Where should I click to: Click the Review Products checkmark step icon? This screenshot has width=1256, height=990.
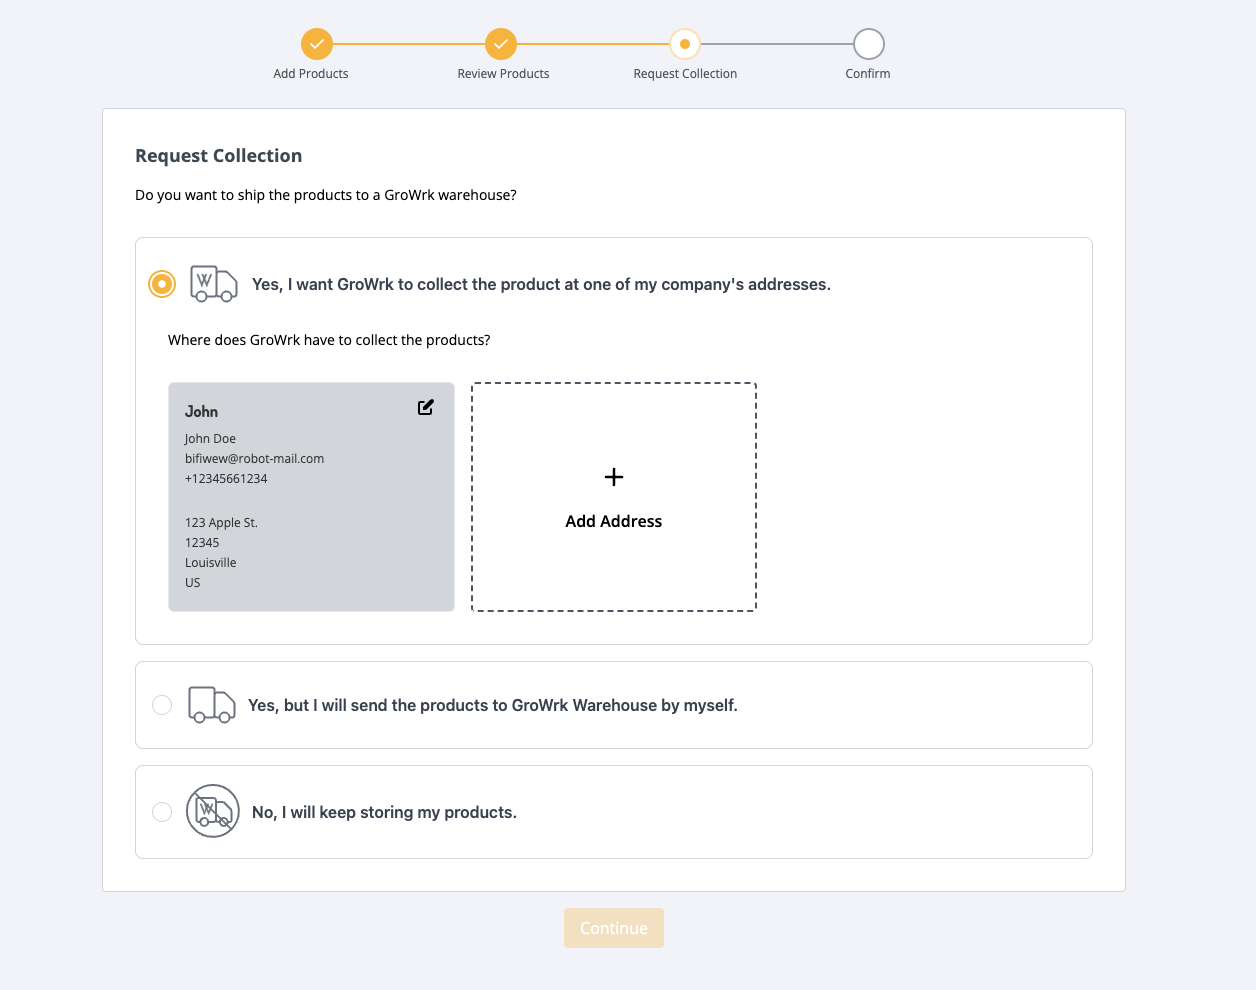point(501,44)
